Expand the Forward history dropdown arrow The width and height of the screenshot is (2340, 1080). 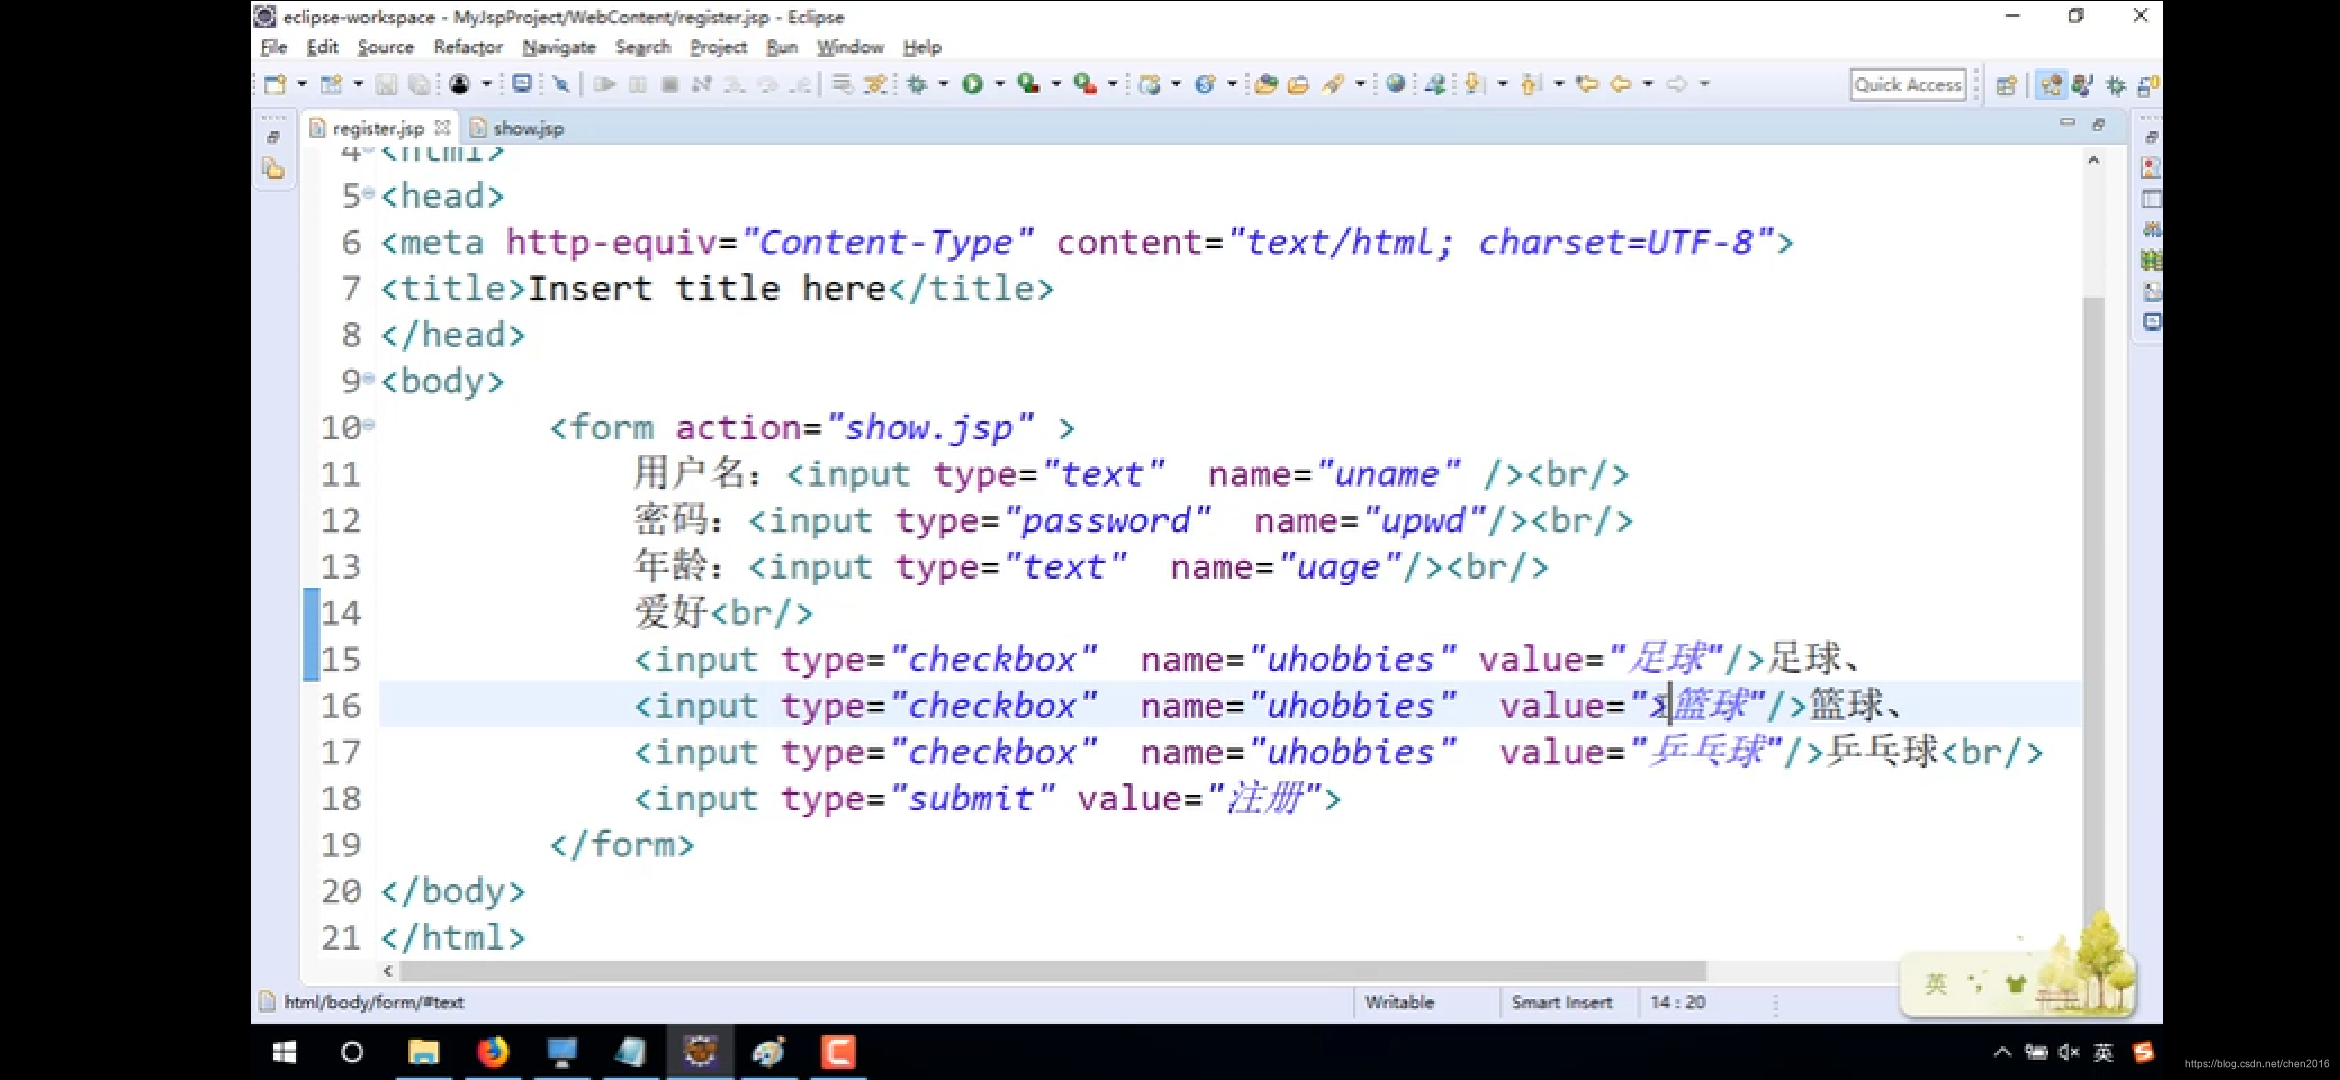[x=1704, y=85]
